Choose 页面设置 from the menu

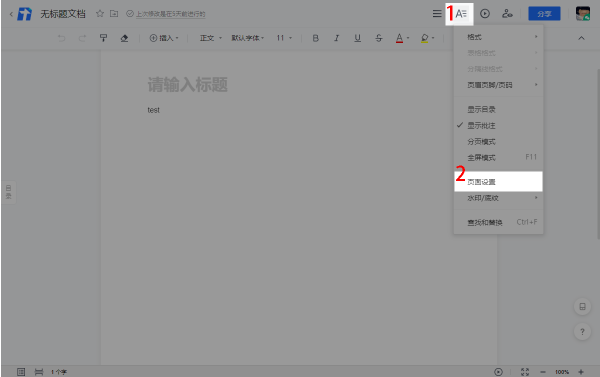498,182
